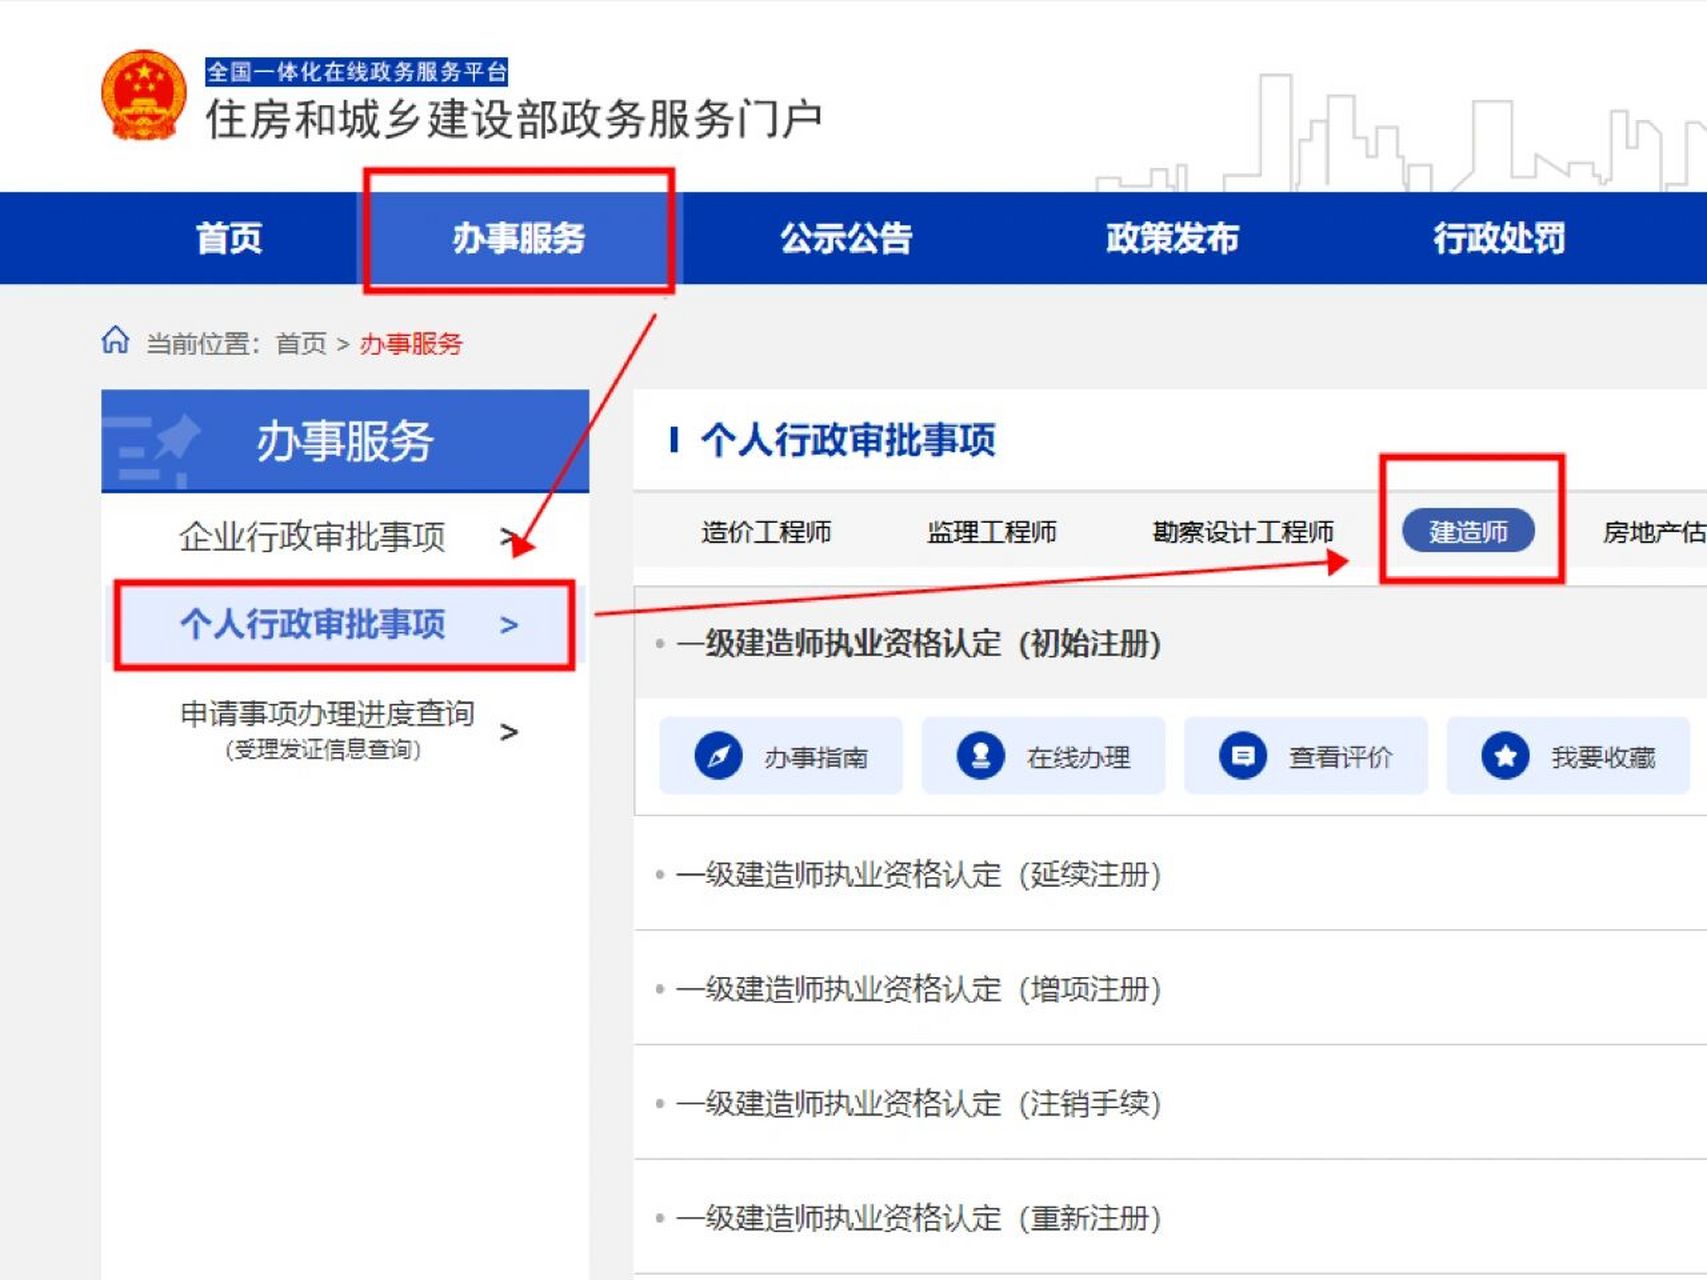Go to 政策发布 in navigation bar

pos(1172,238)
